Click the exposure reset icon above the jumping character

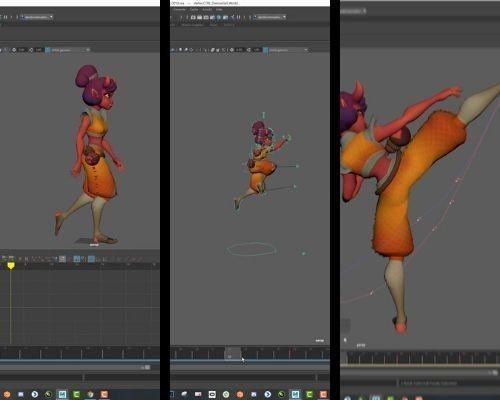coord(232,50)
